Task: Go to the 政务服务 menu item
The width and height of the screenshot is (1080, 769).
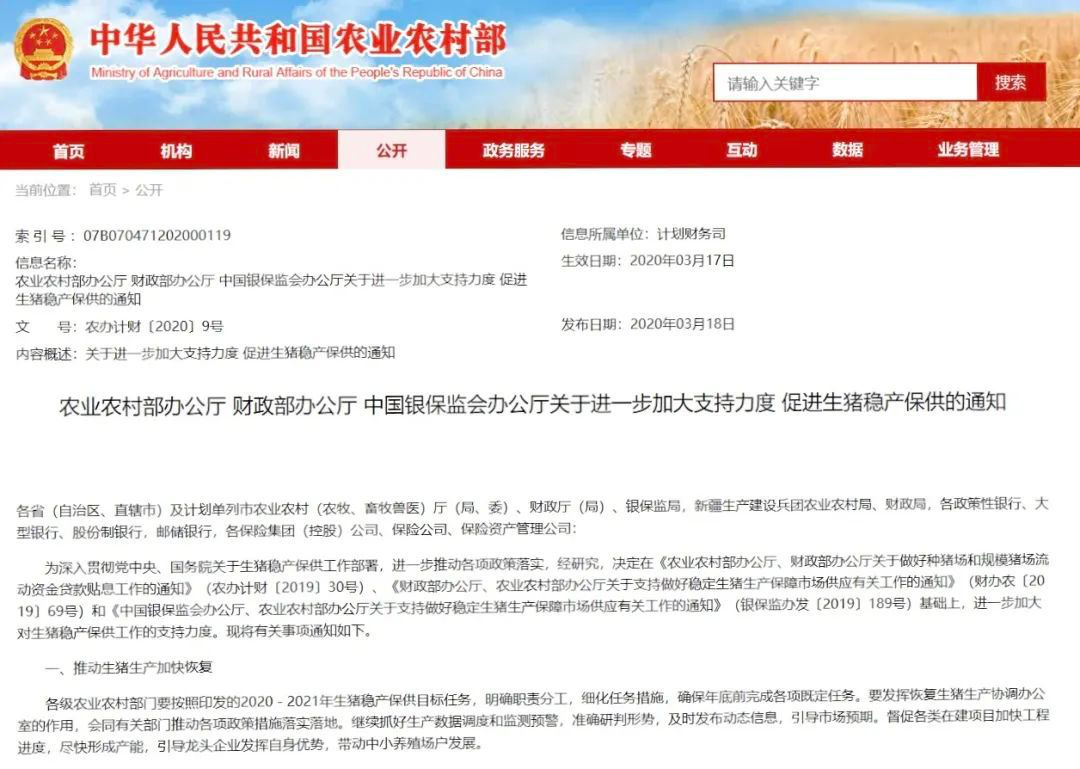Action: [x=514, y=150]
